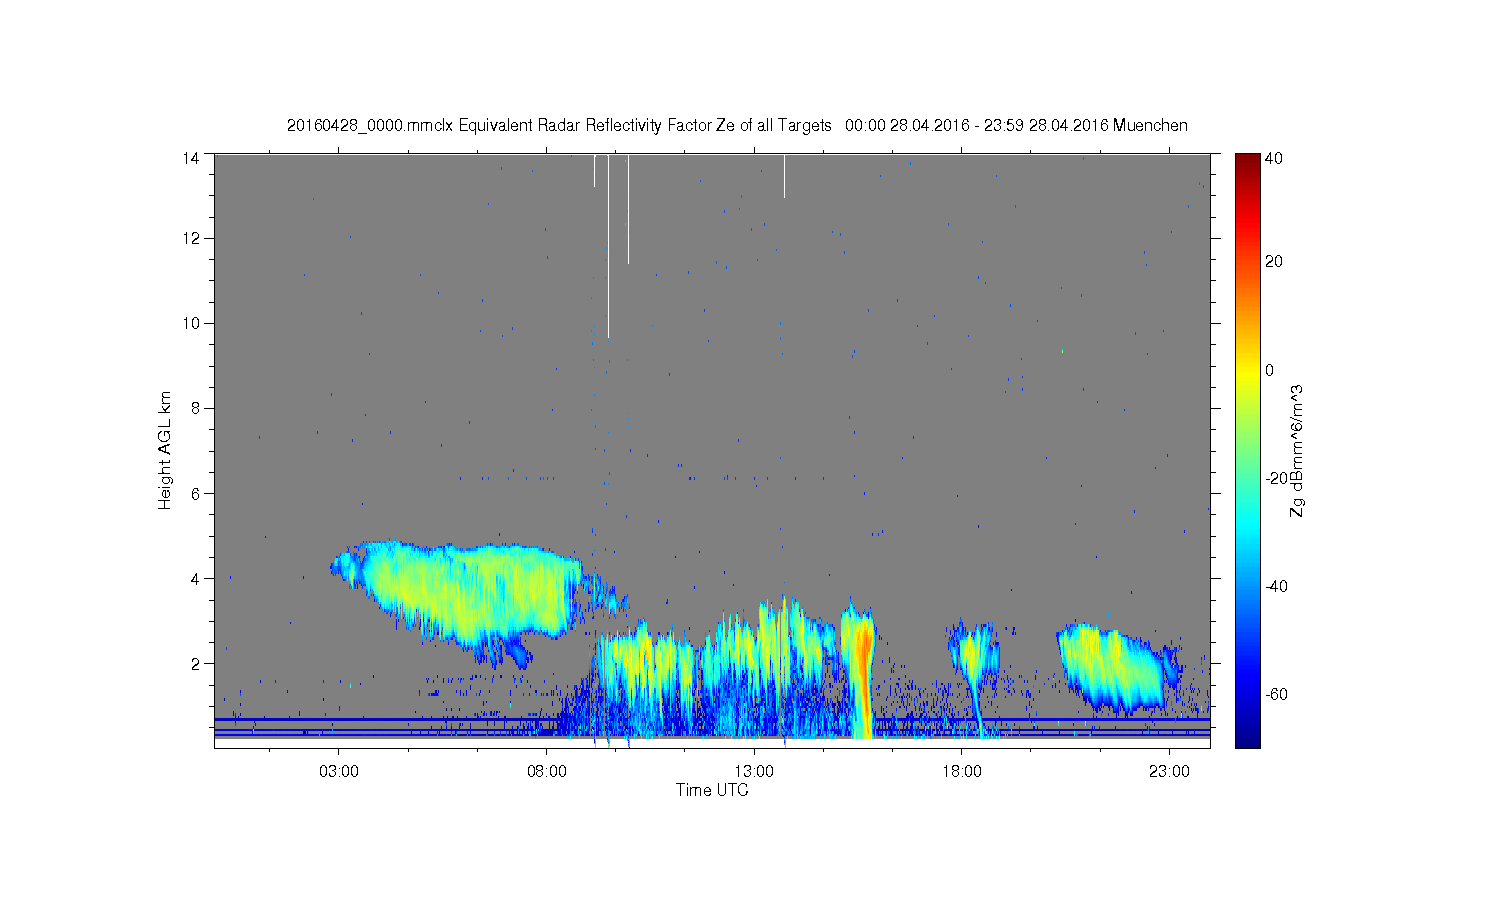Select height axis tick label 8

click(195, 408)
